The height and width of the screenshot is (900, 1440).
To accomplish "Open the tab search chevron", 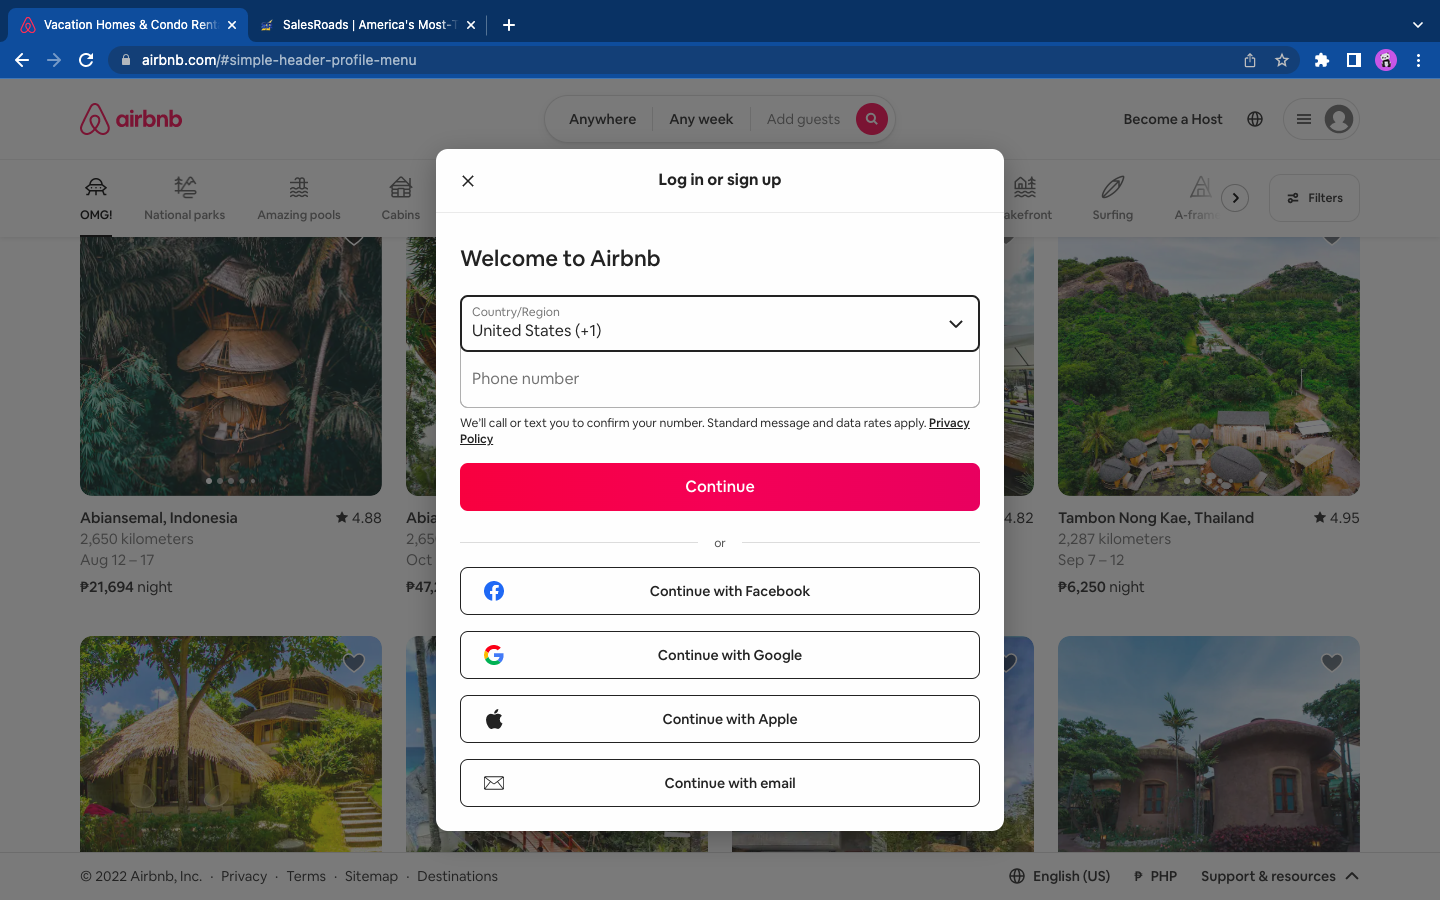I will coord(1418,25).
